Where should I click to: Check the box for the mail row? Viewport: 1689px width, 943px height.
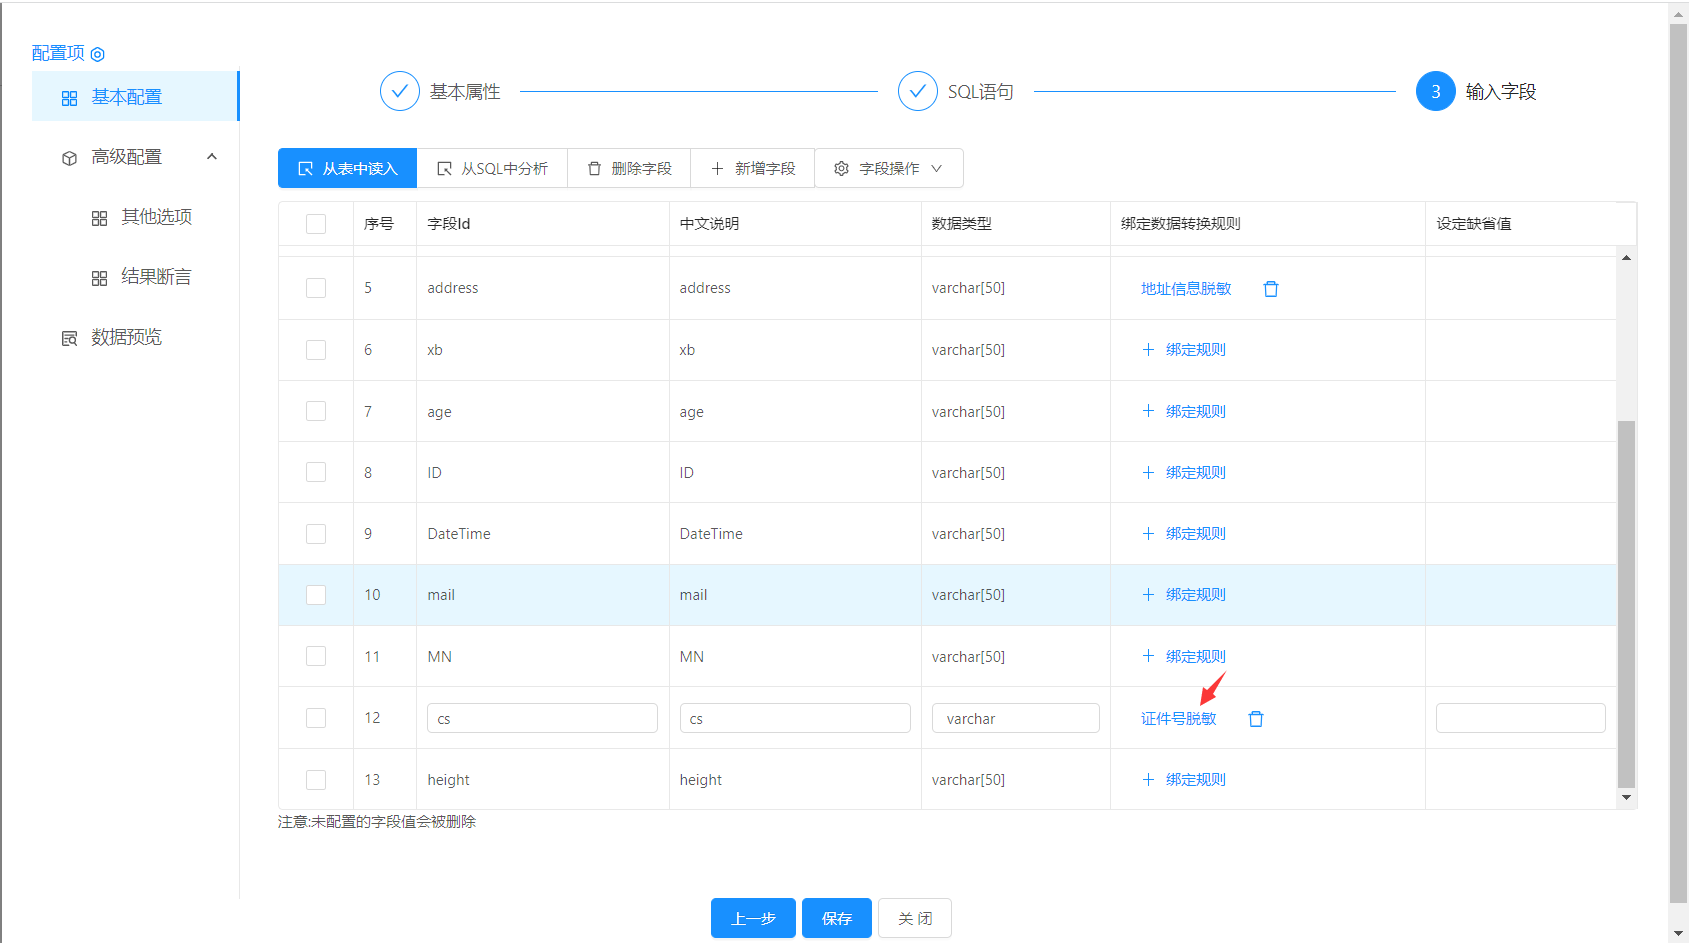click(x=316, y=595)
